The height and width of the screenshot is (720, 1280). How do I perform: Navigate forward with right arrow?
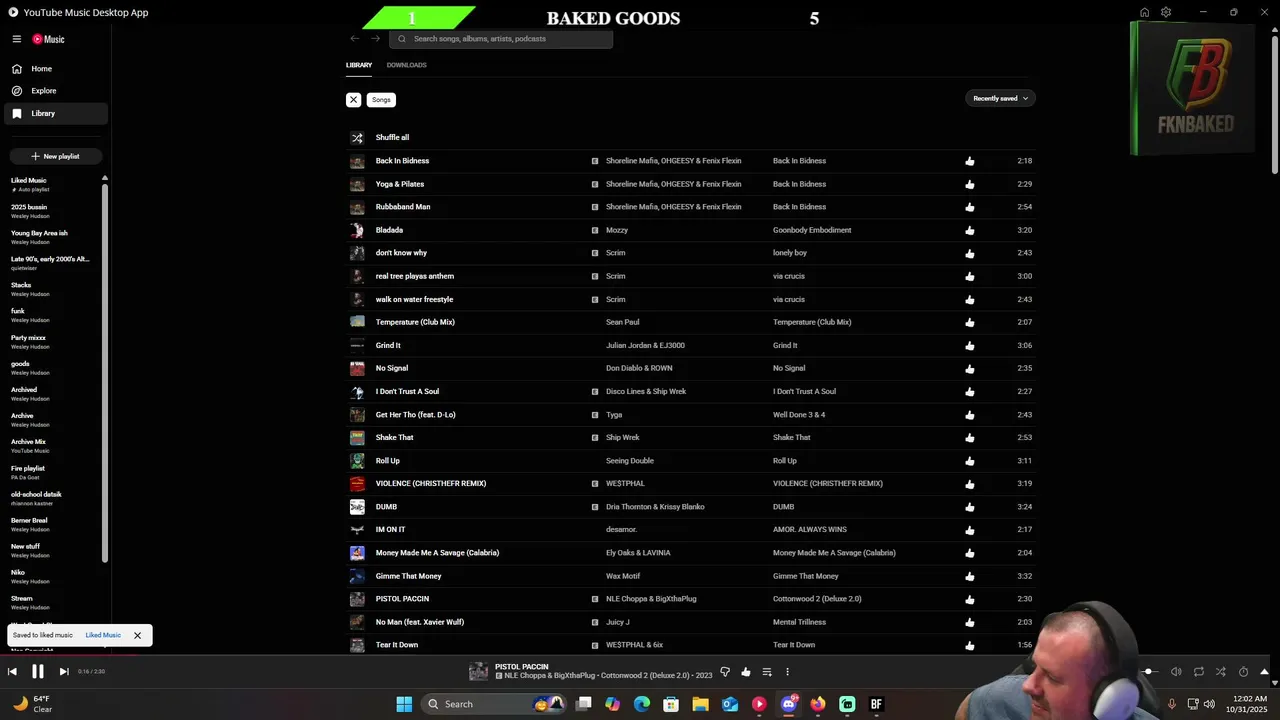point(375,39)
